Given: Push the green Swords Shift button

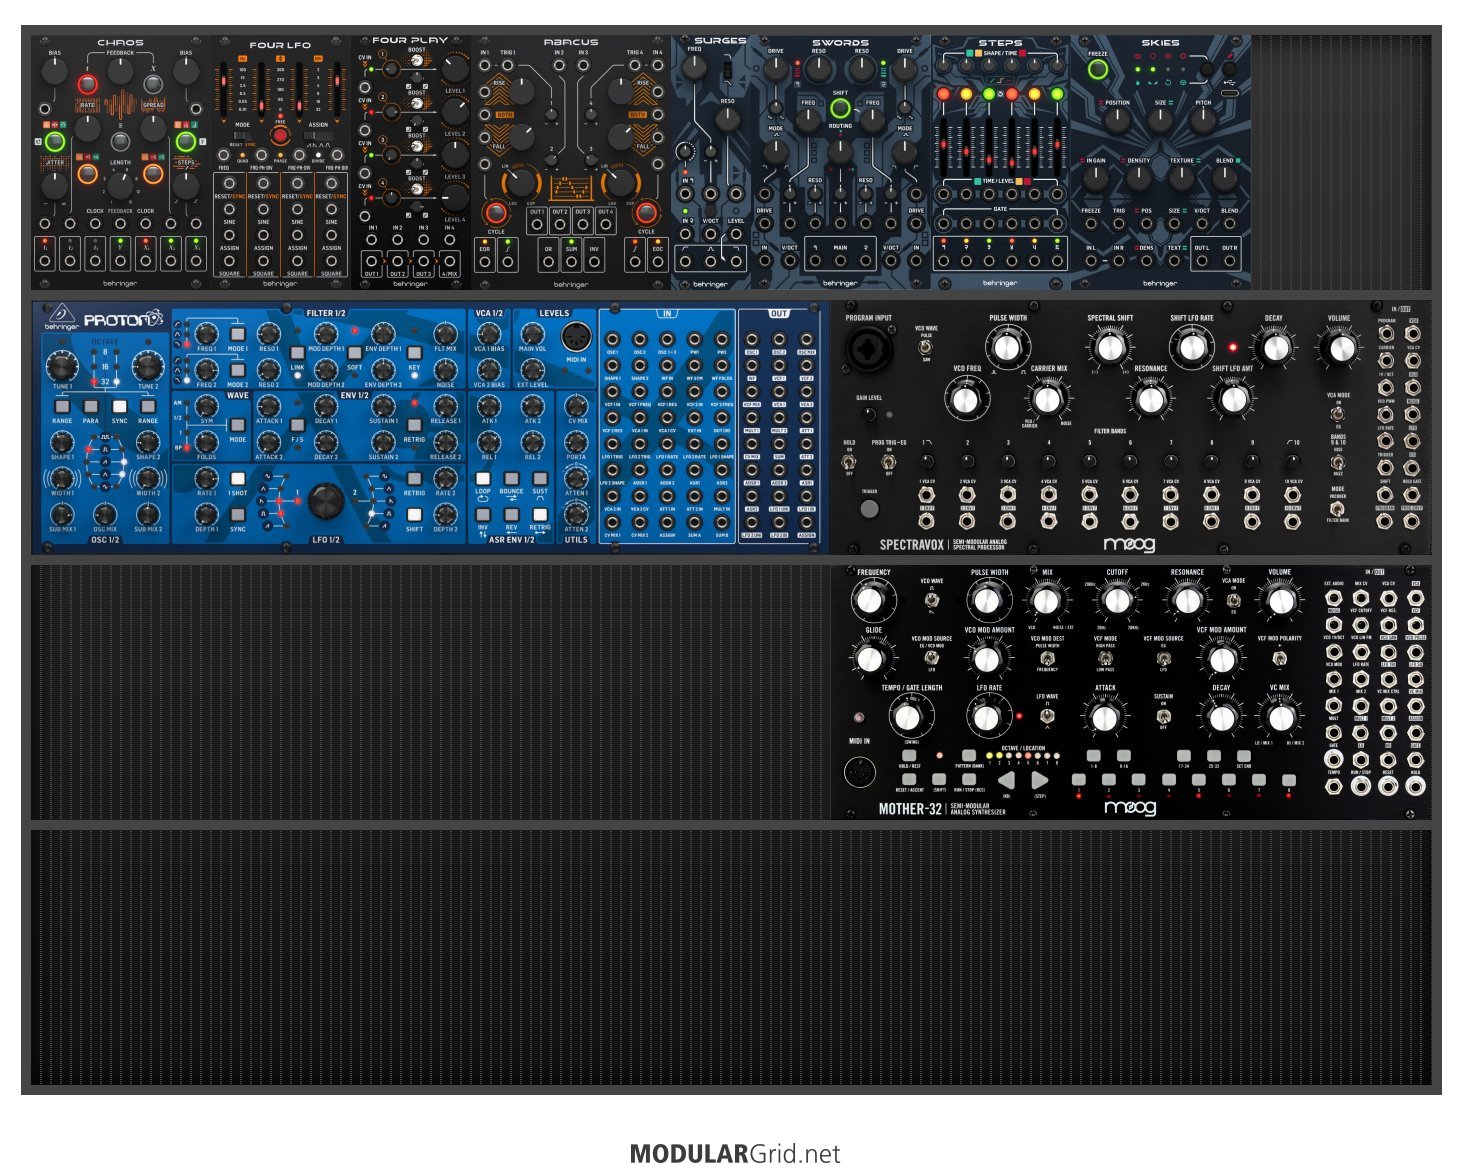Looking at the screenshot, I should 840,108.
